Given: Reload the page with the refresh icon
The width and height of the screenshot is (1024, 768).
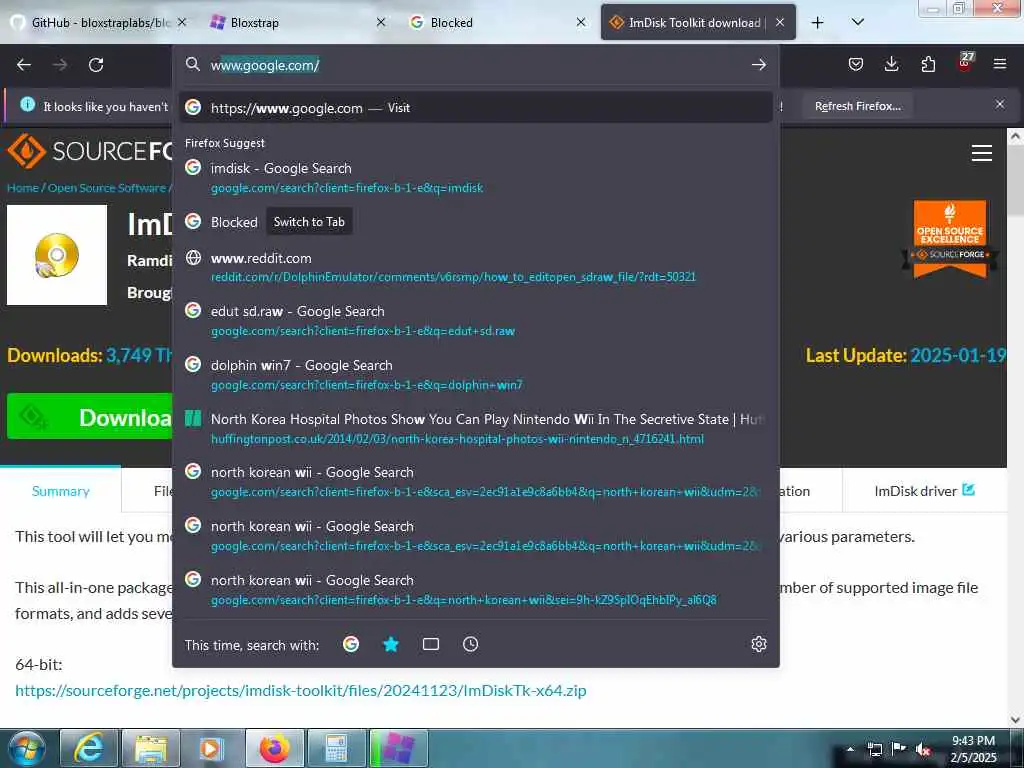Looking at the screenshot, I should (x=96, y=65).
